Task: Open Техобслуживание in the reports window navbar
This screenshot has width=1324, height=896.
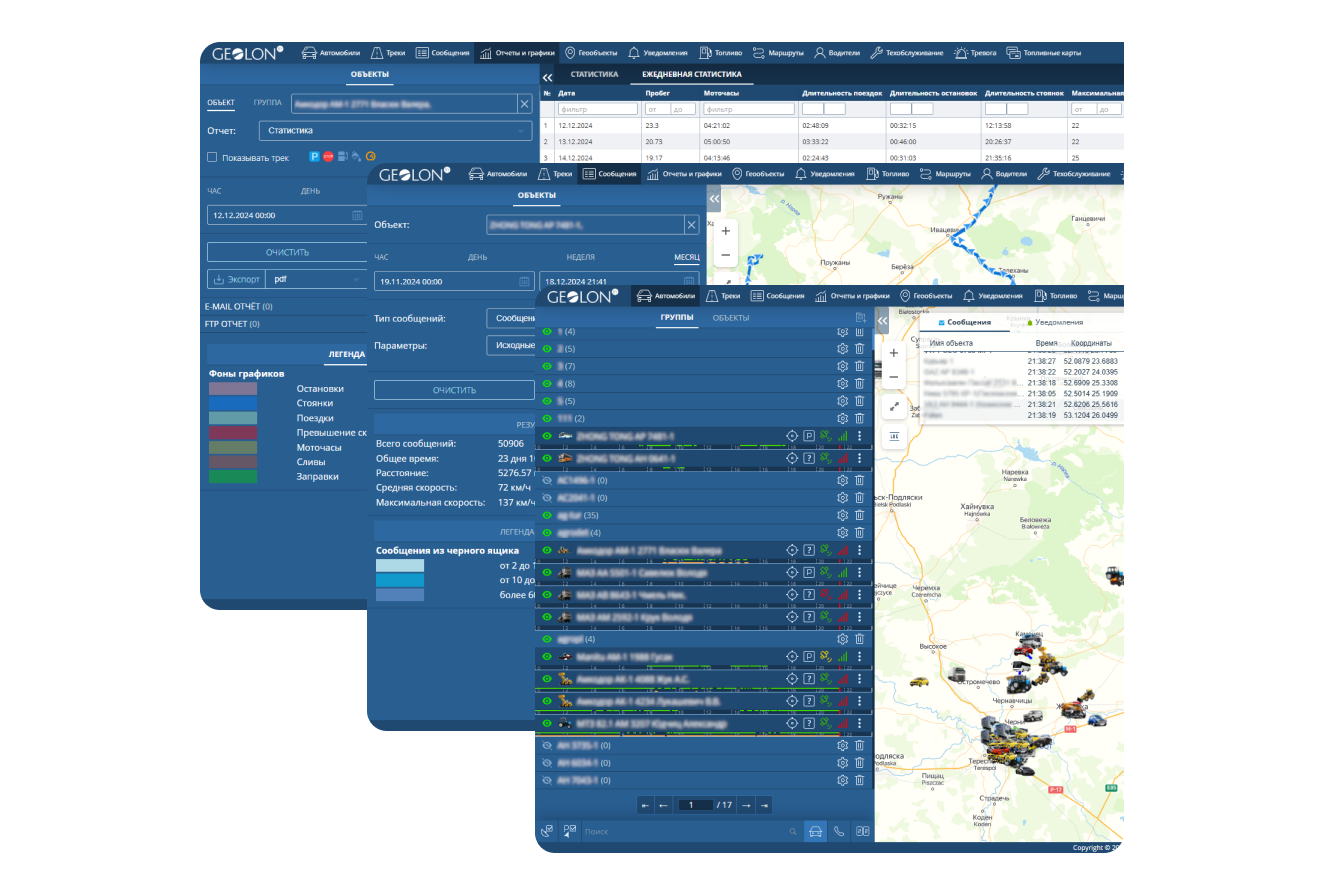Action: tap(909, 53)
